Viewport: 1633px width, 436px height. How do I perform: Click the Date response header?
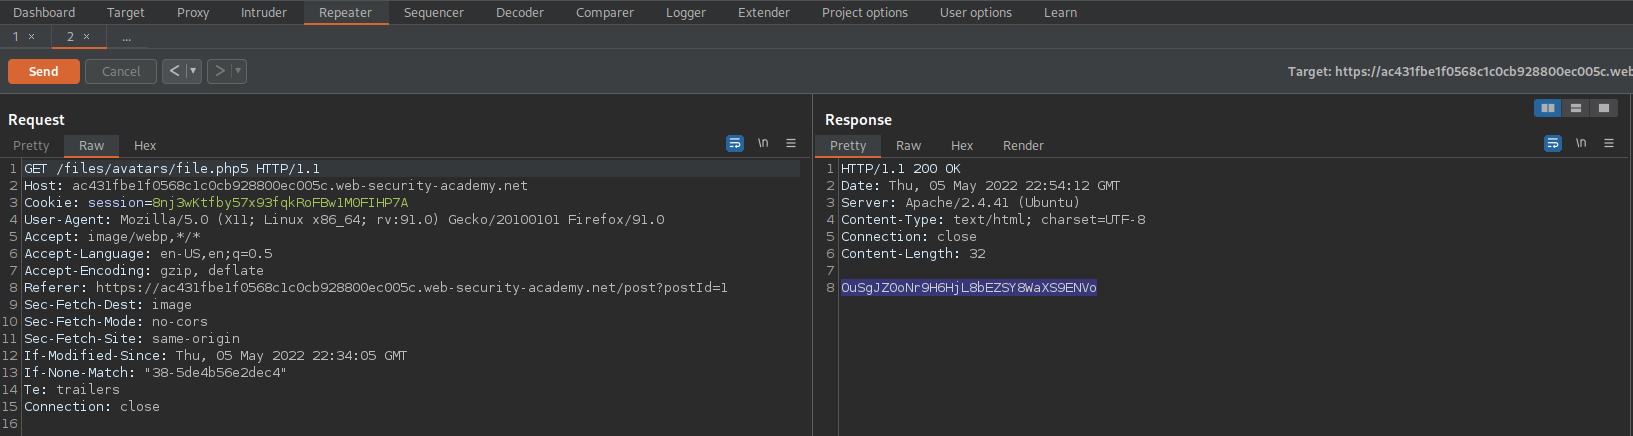pos(980,185)
